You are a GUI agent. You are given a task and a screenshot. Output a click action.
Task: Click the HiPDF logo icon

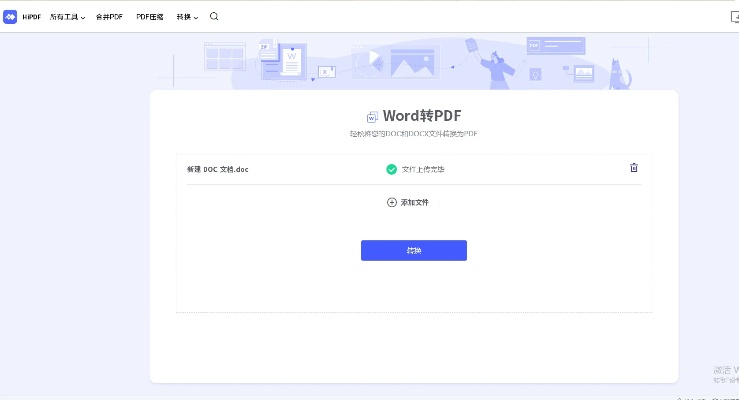(x=11, y=17)
